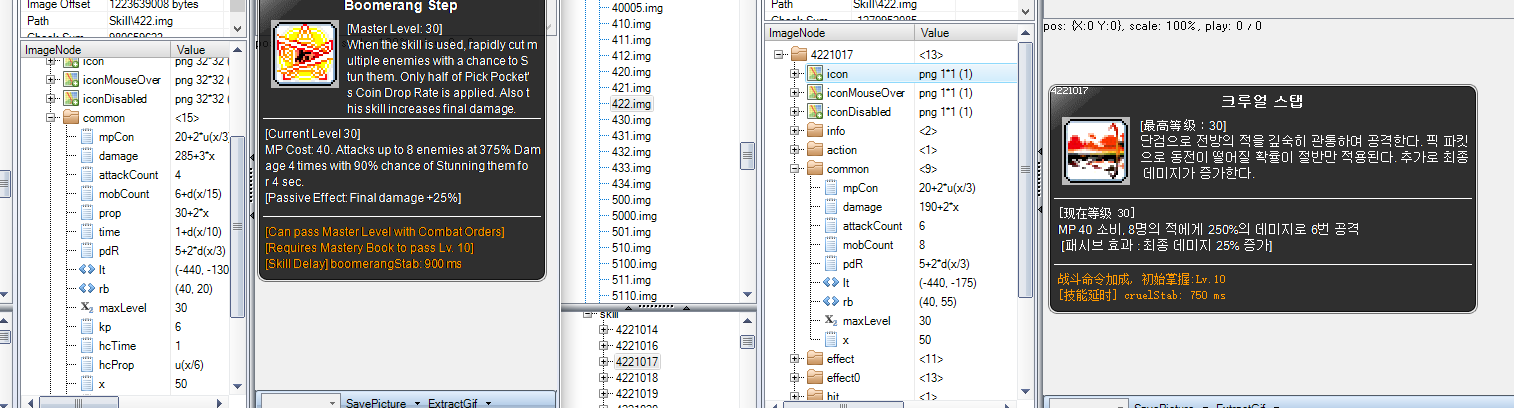Click the effect0 folder icon
This screenshot has height=408, width=1514.
tap(815, 378)
